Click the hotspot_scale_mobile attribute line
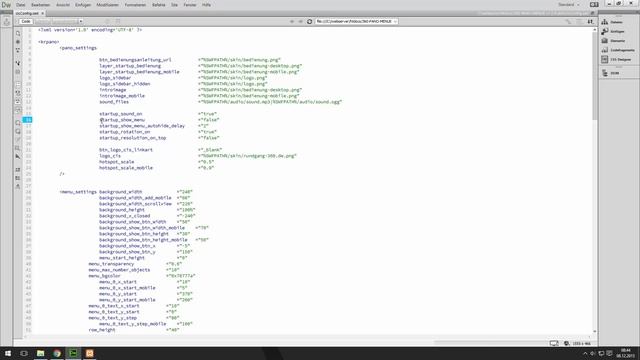This screenshot has width=640, height=360. click(156, 168)
